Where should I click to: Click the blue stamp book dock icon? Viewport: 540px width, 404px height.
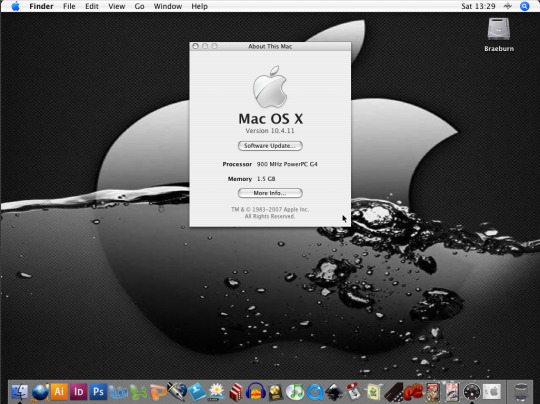197,392
